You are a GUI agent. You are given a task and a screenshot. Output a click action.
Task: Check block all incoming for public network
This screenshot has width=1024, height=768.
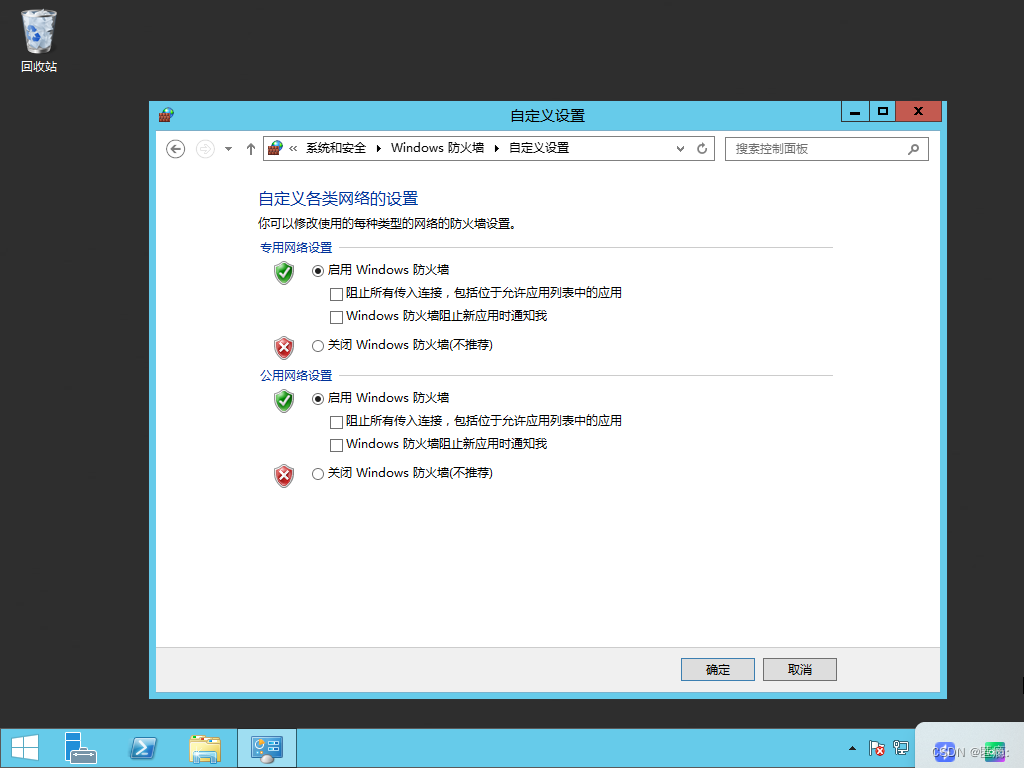point(336,422)
